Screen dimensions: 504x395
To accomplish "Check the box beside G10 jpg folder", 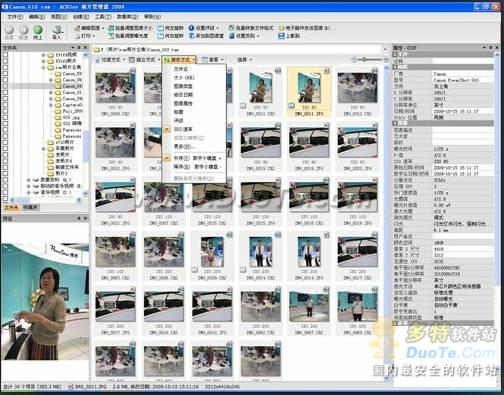I will pos(5,117).
